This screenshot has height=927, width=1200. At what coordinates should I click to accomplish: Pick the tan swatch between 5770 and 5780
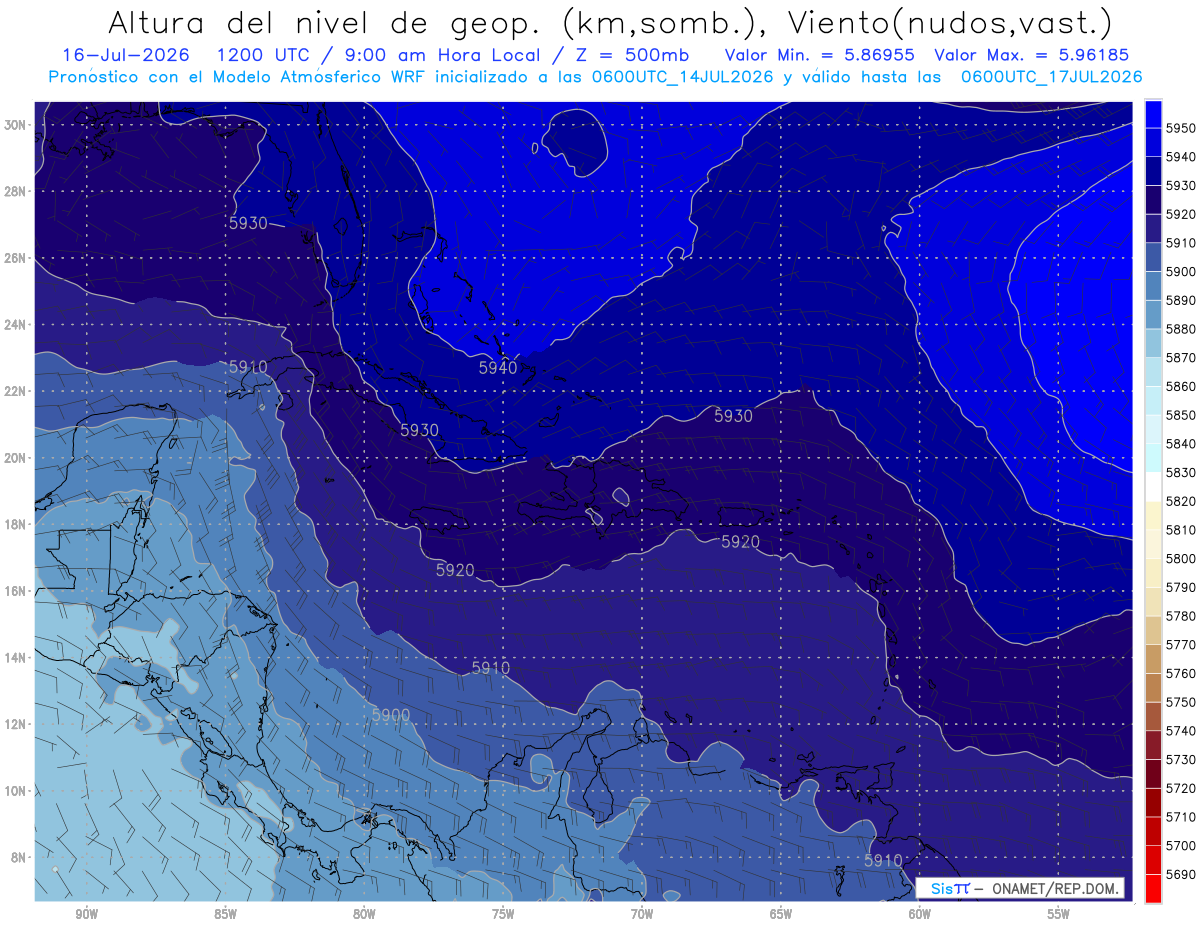pos(1153,630)
